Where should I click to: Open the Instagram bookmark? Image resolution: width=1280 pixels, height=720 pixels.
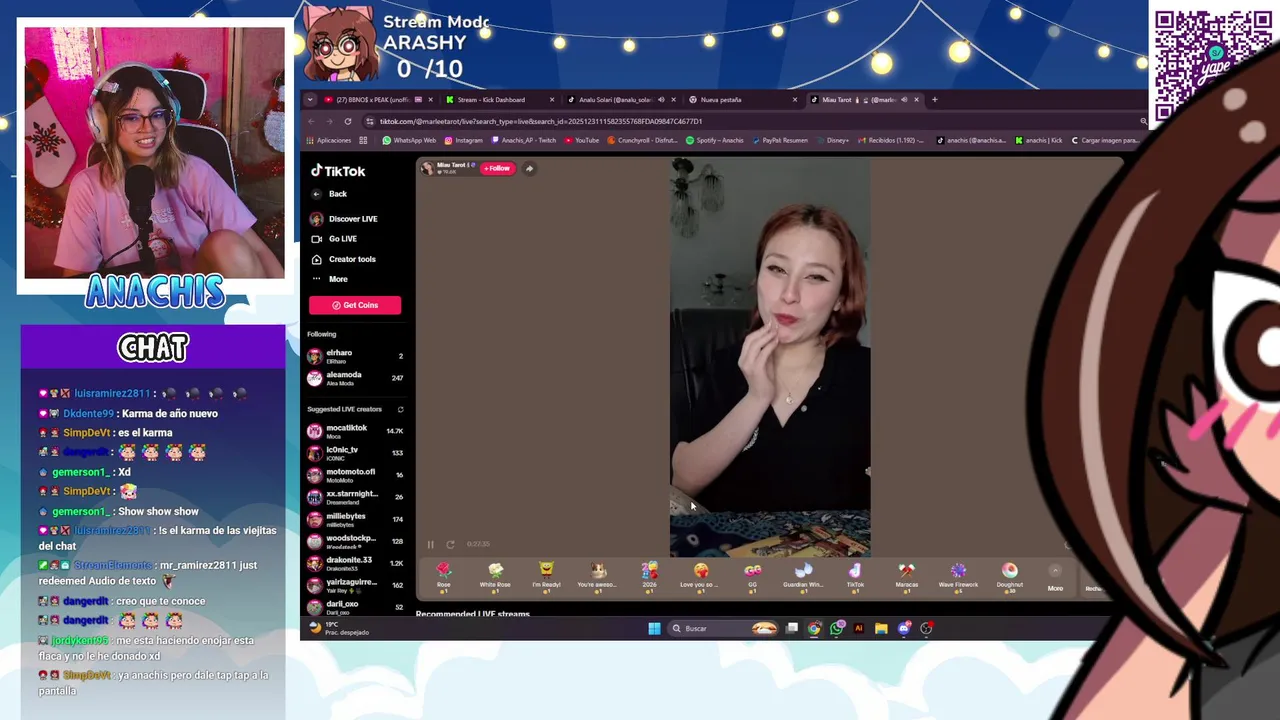(463, 140)
